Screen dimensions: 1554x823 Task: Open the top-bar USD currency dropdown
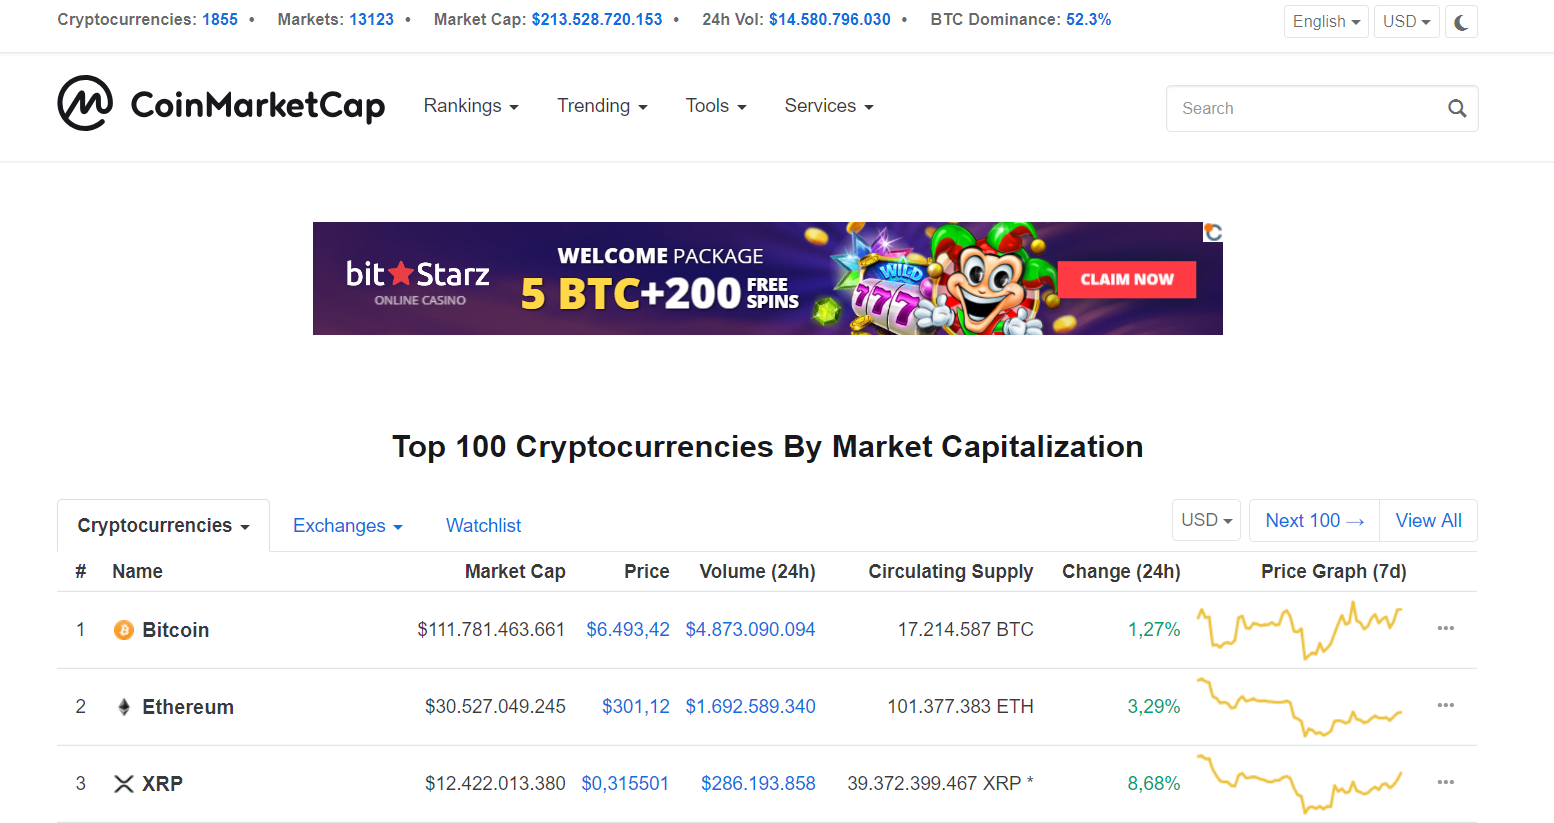click(1406, 22)
